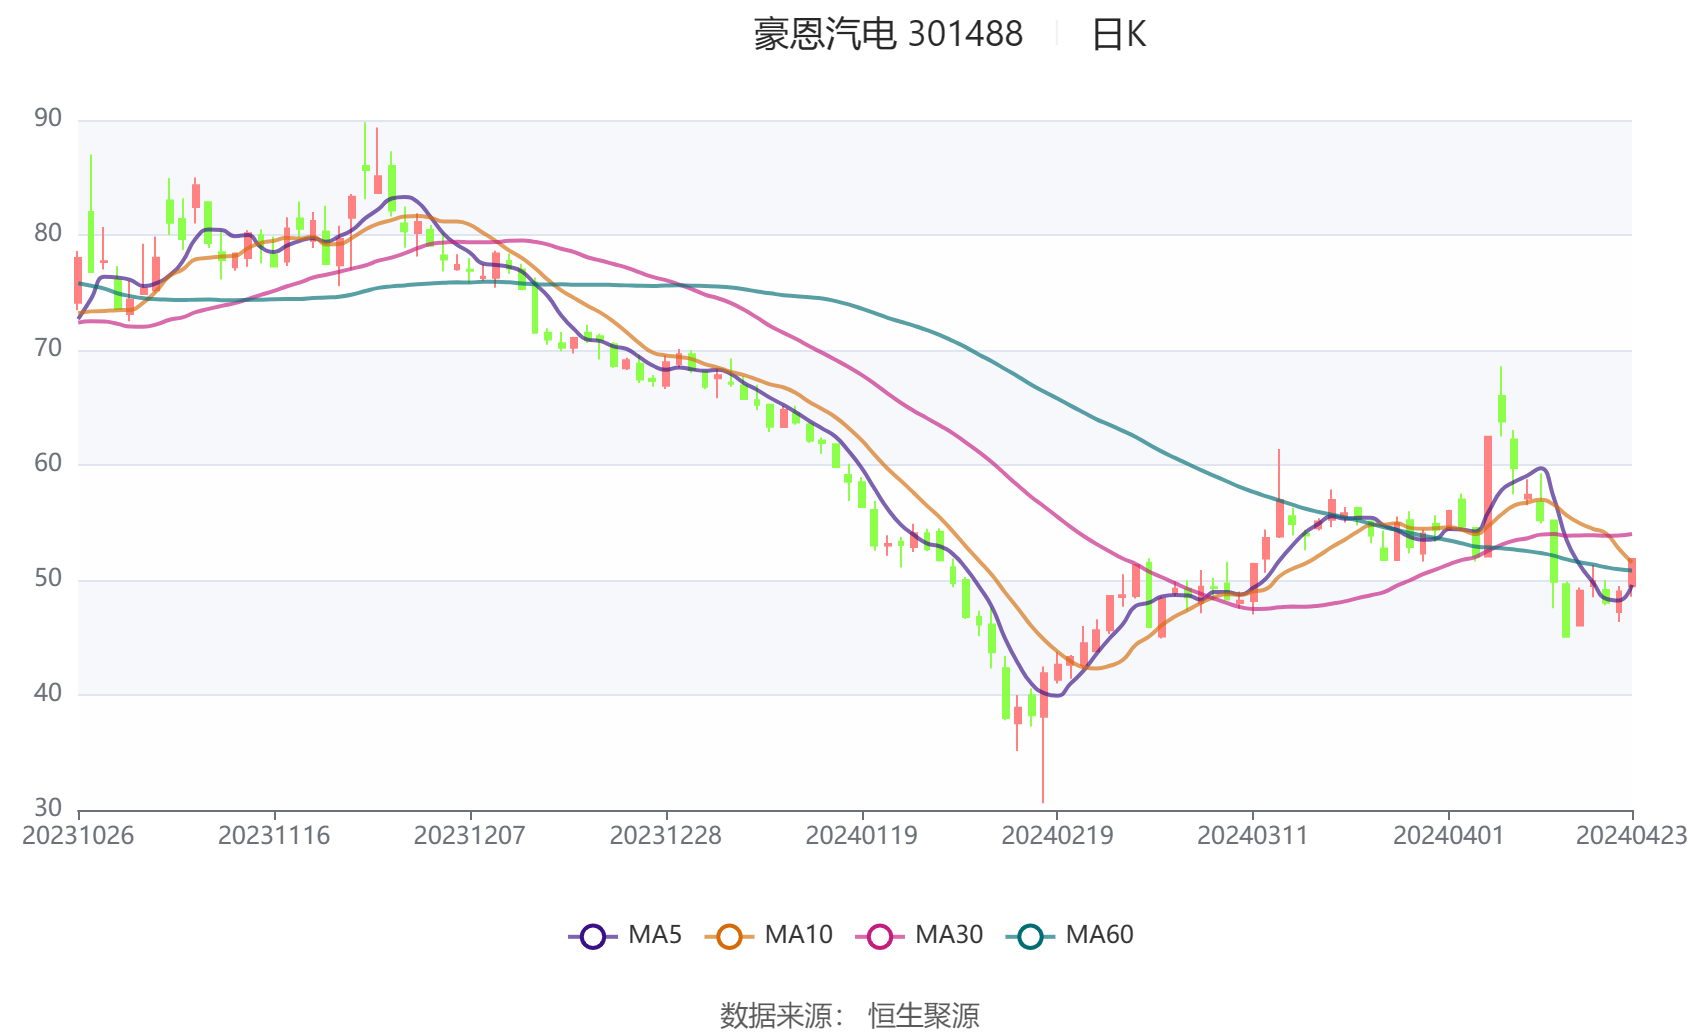
Task: Hide the MA10 series via its label
Action: [x=798, y=935]
